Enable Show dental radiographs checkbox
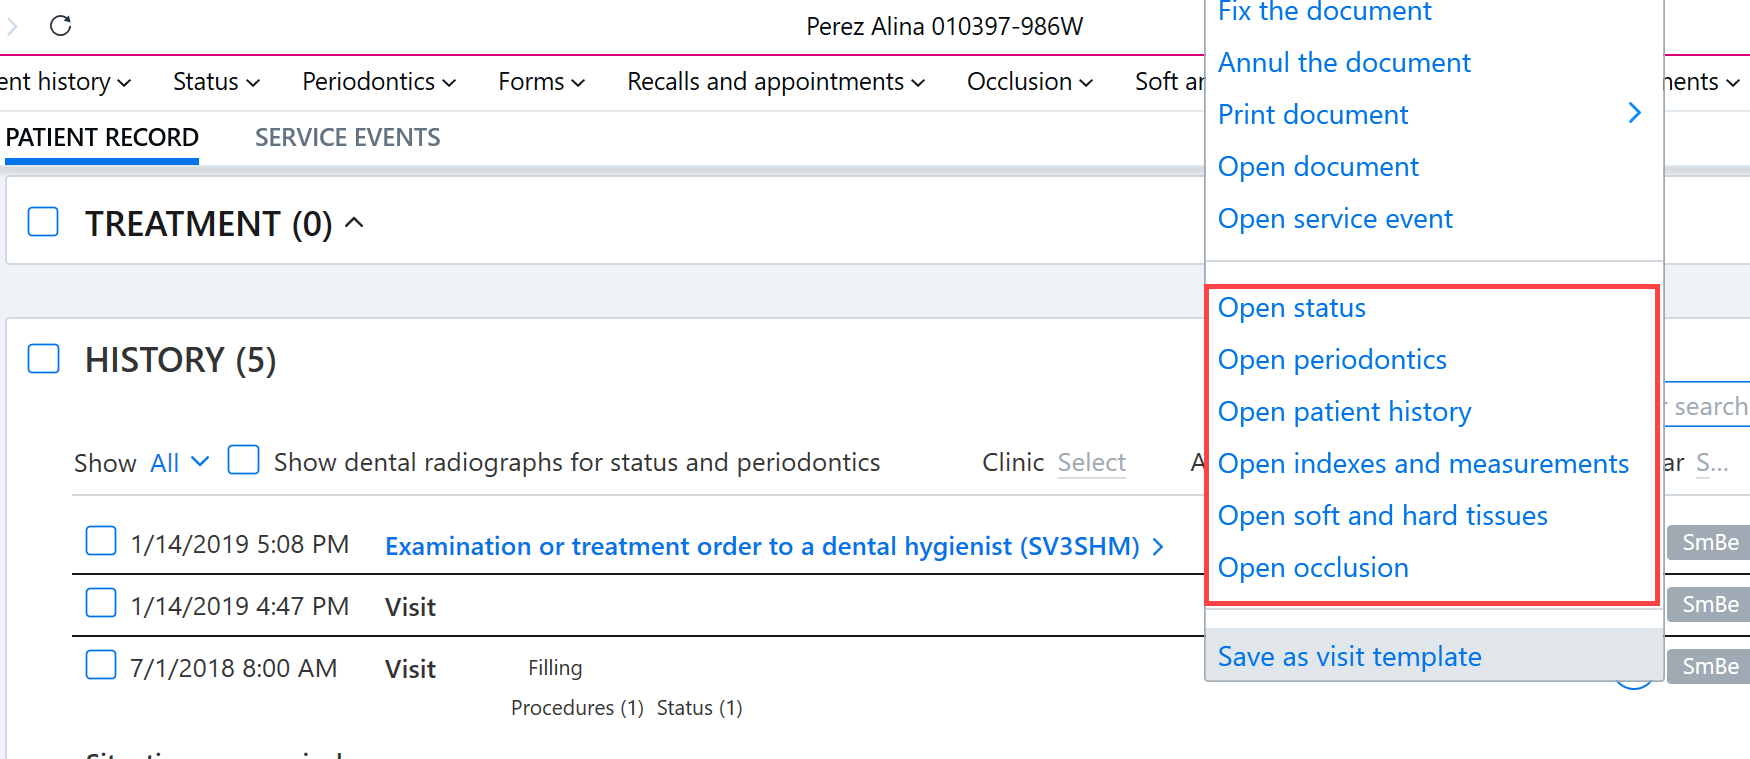1750x759 pixels. click(x=243, y=460)
